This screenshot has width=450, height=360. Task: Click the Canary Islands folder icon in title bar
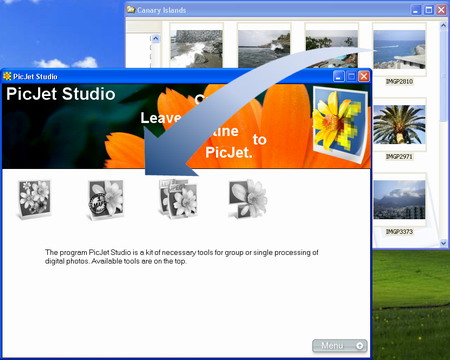[x=131, y=10]
